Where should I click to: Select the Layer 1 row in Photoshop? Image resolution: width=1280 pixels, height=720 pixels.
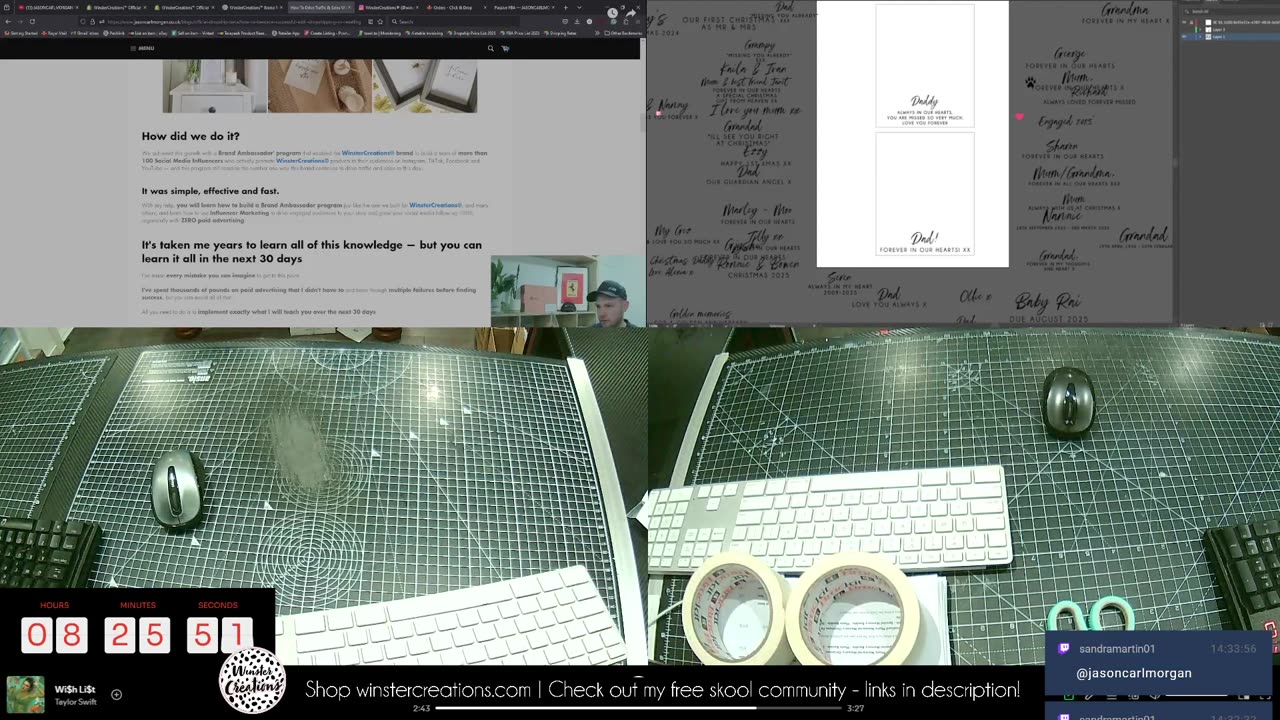pyautogui.click(x=1230, y=37)
